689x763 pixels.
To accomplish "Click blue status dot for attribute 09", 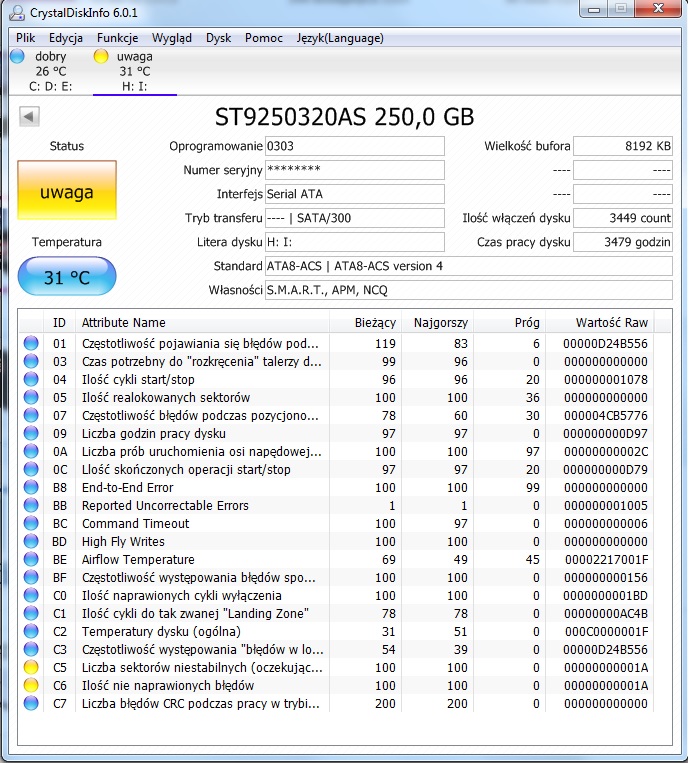I will pyautogui.click(x=31, y=433).
